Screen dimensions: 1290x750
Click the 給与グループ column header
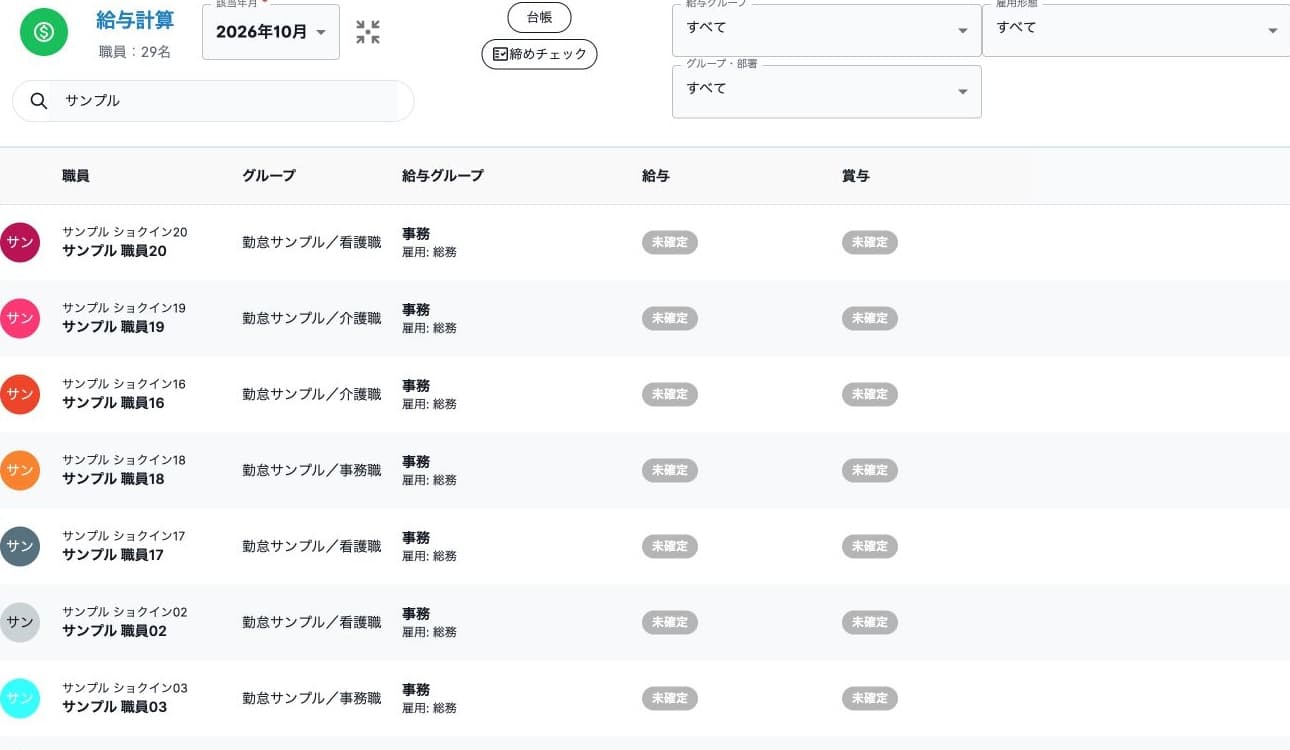pos(443,176)
